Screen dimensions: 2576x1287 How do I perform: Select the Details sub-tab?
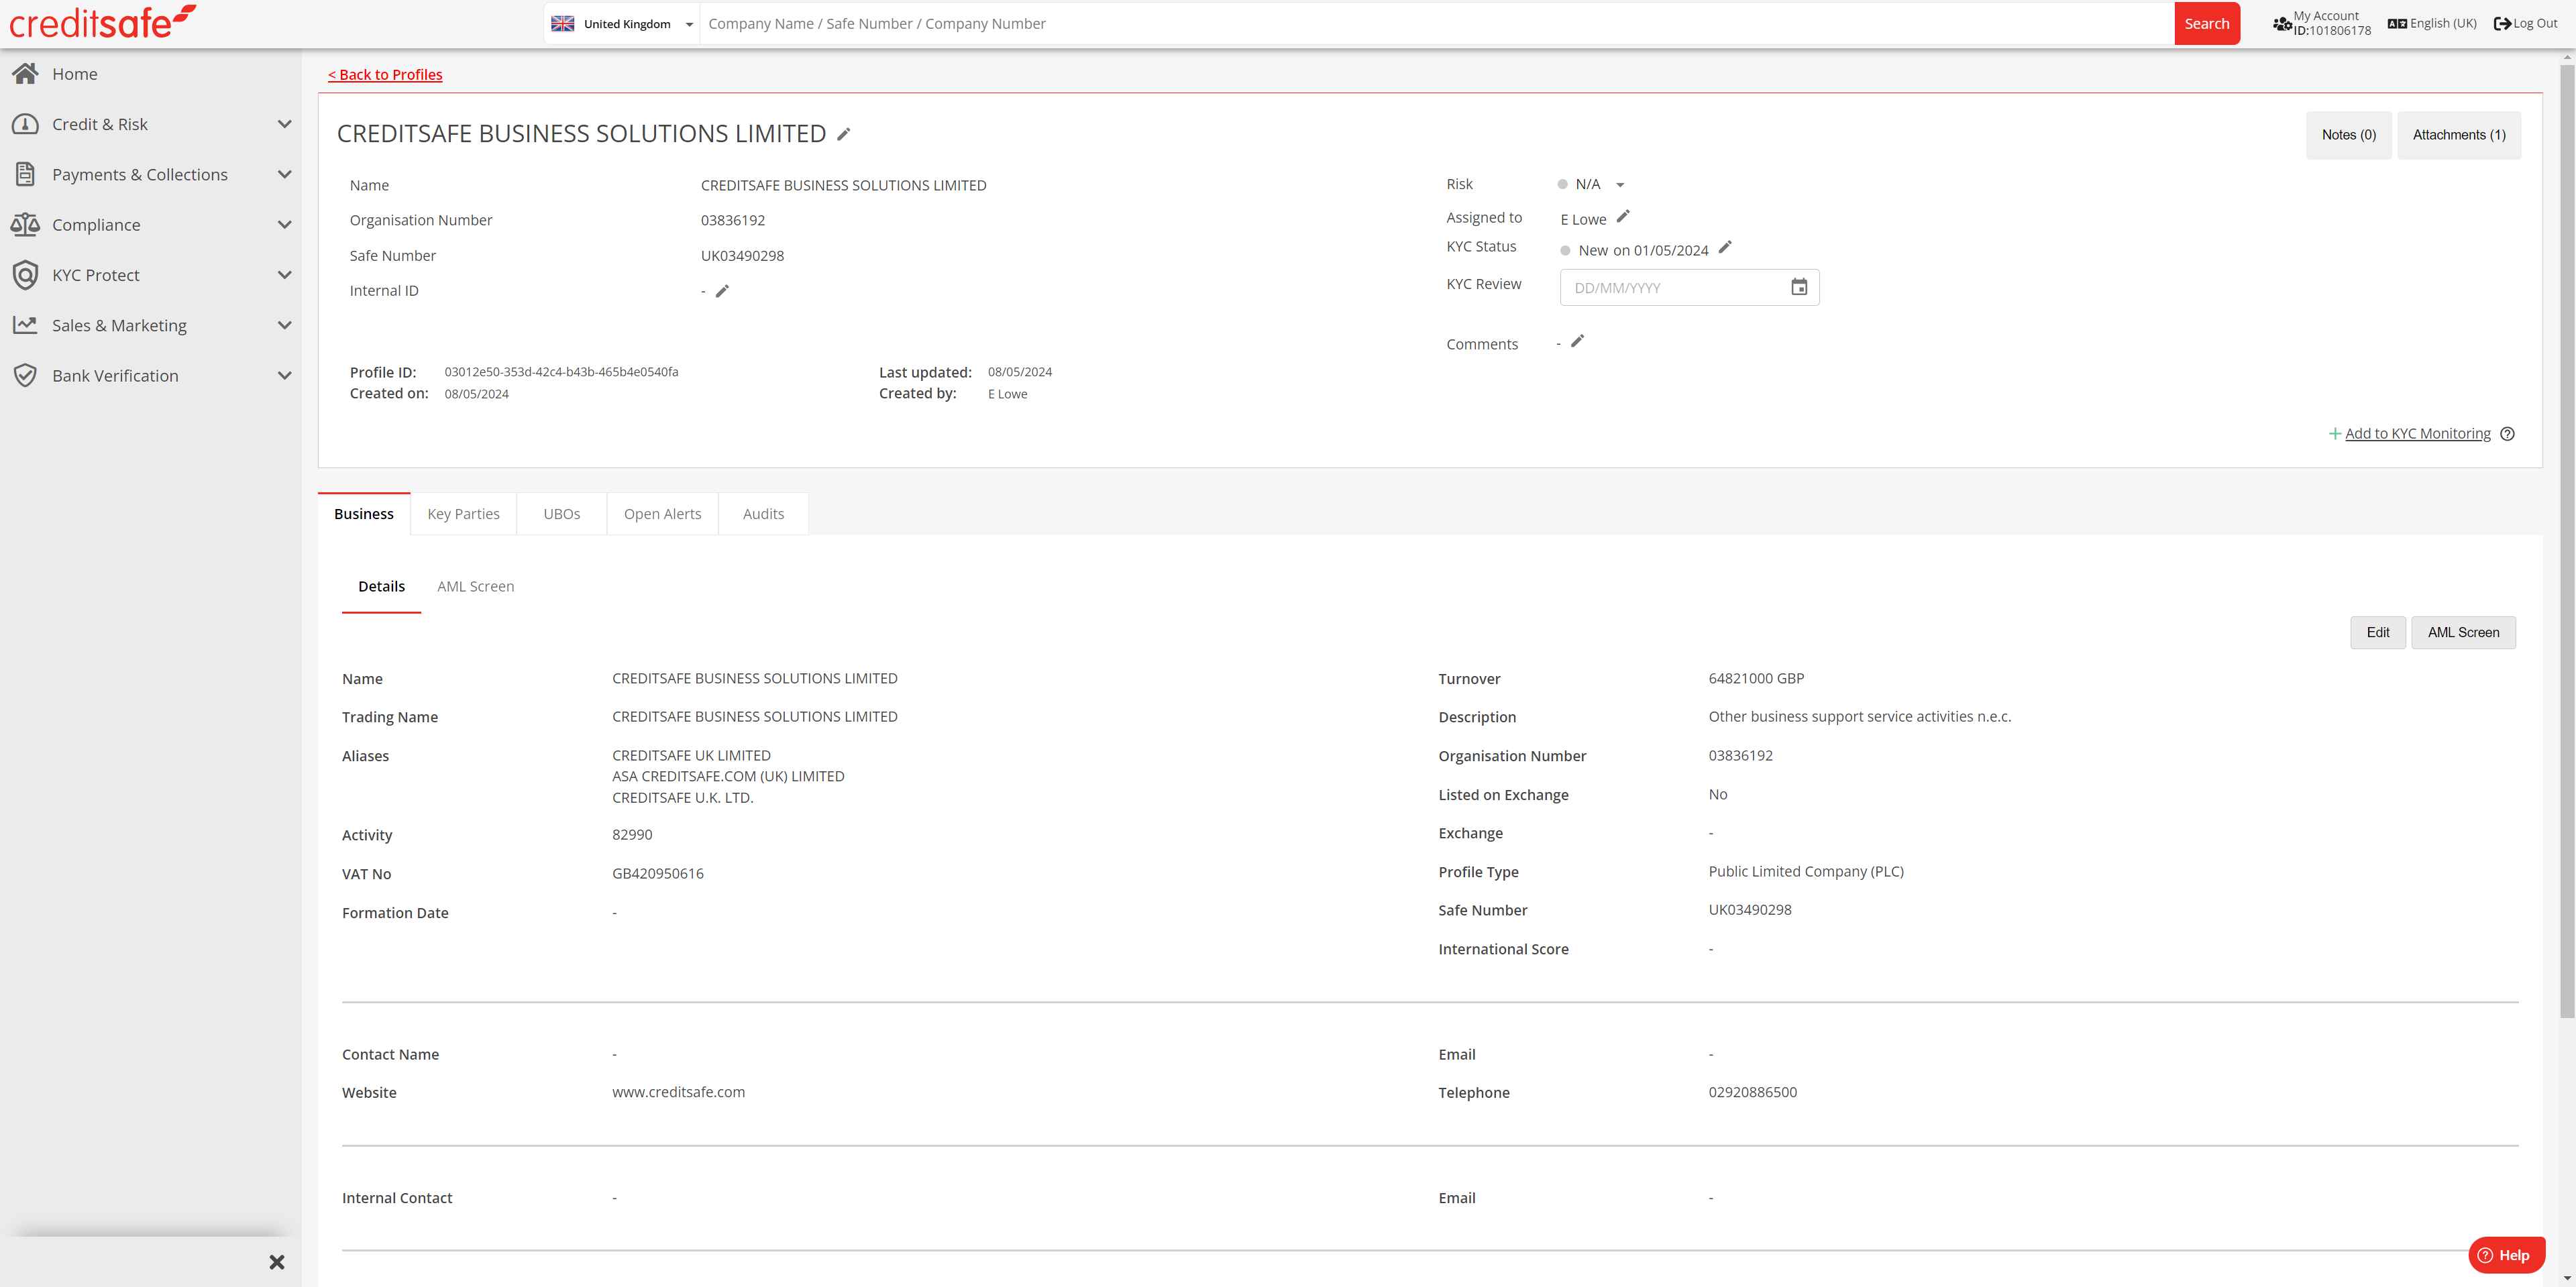381,586
